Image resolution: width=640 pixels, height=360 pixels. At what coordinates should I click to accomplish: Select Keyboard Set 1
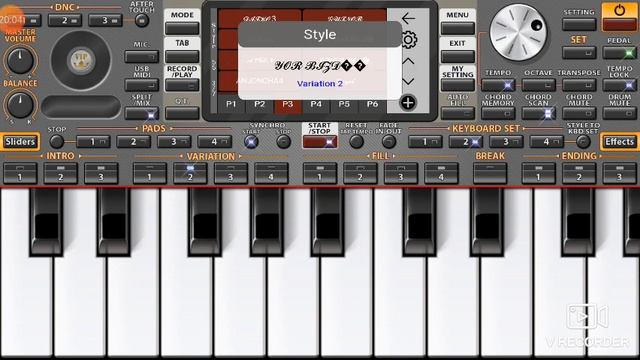click(x=425, y=142)
